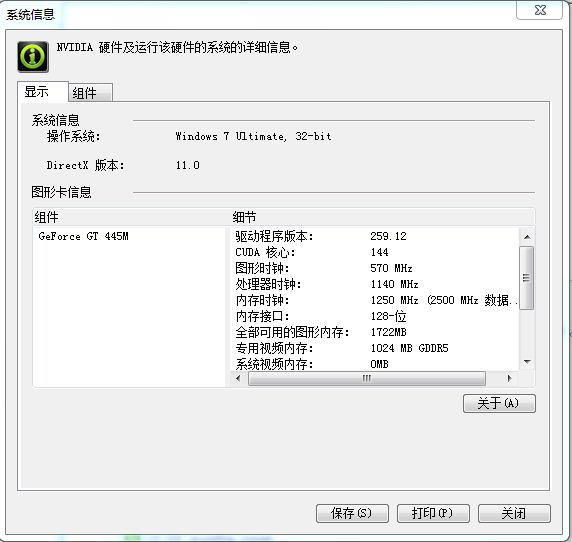The width and height of the screenshot is (572, 542).
Task: Click the horizontal scroll-left arrow
Action: pyautogui.click(x=239, y=378)
